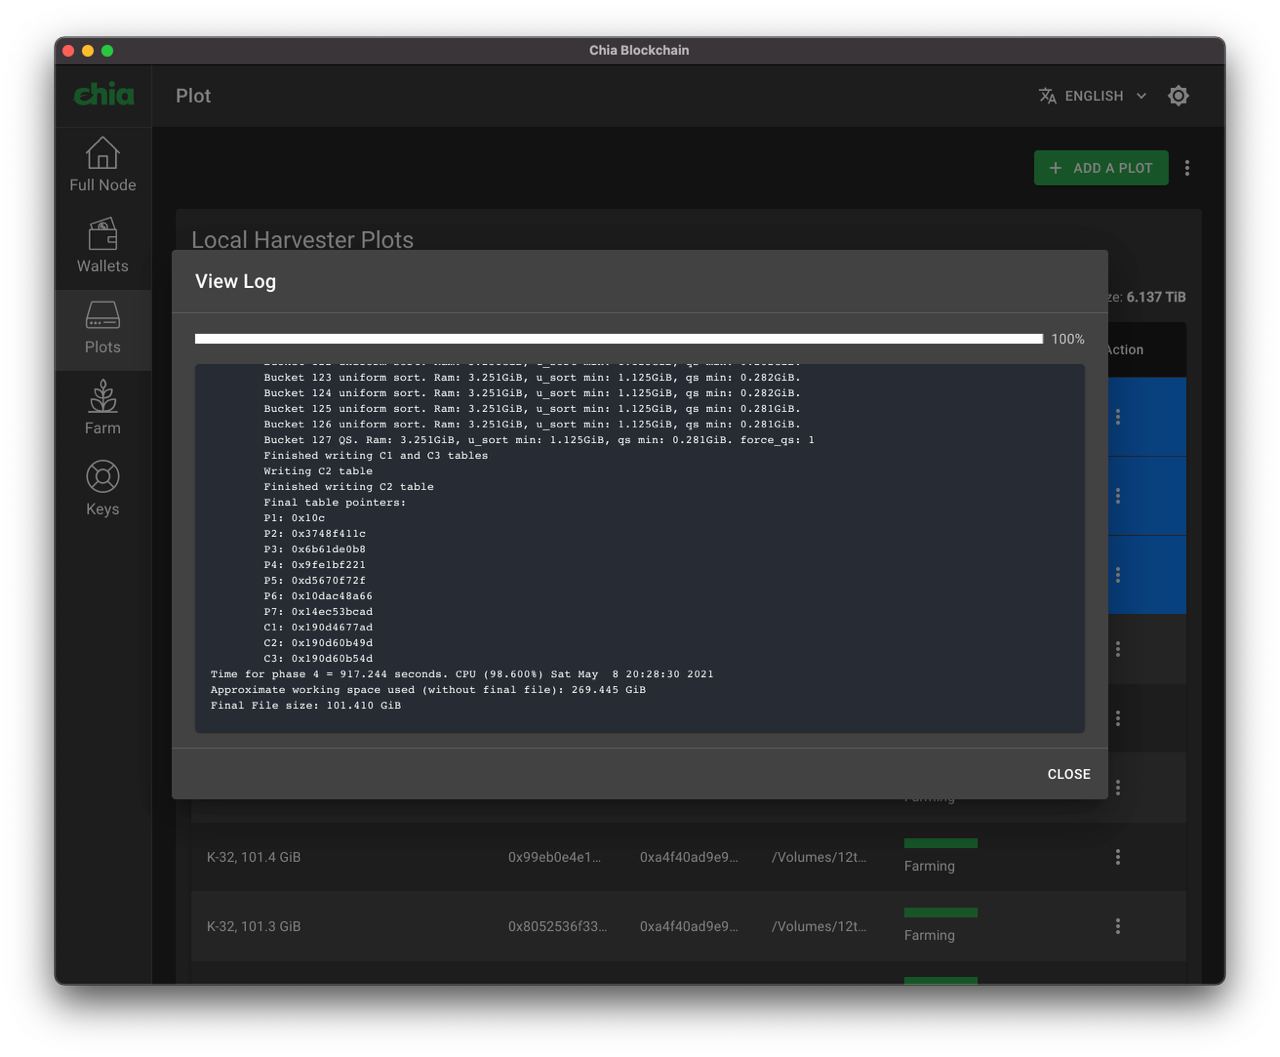
Task: Click the 'Approximate working space used' log line
Action: pos(428,690)
